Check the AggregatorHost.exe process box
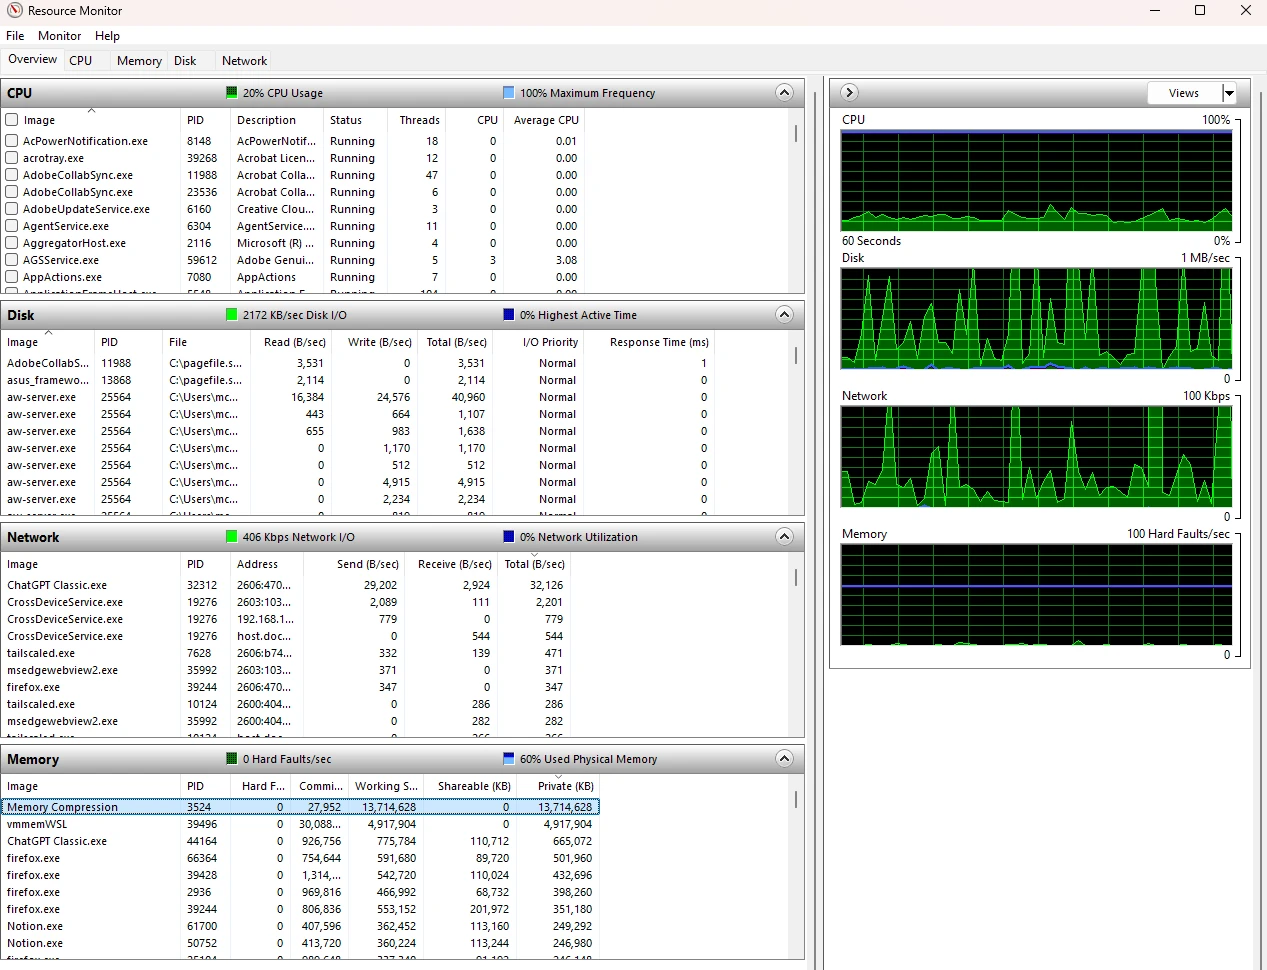 [12, 243]
